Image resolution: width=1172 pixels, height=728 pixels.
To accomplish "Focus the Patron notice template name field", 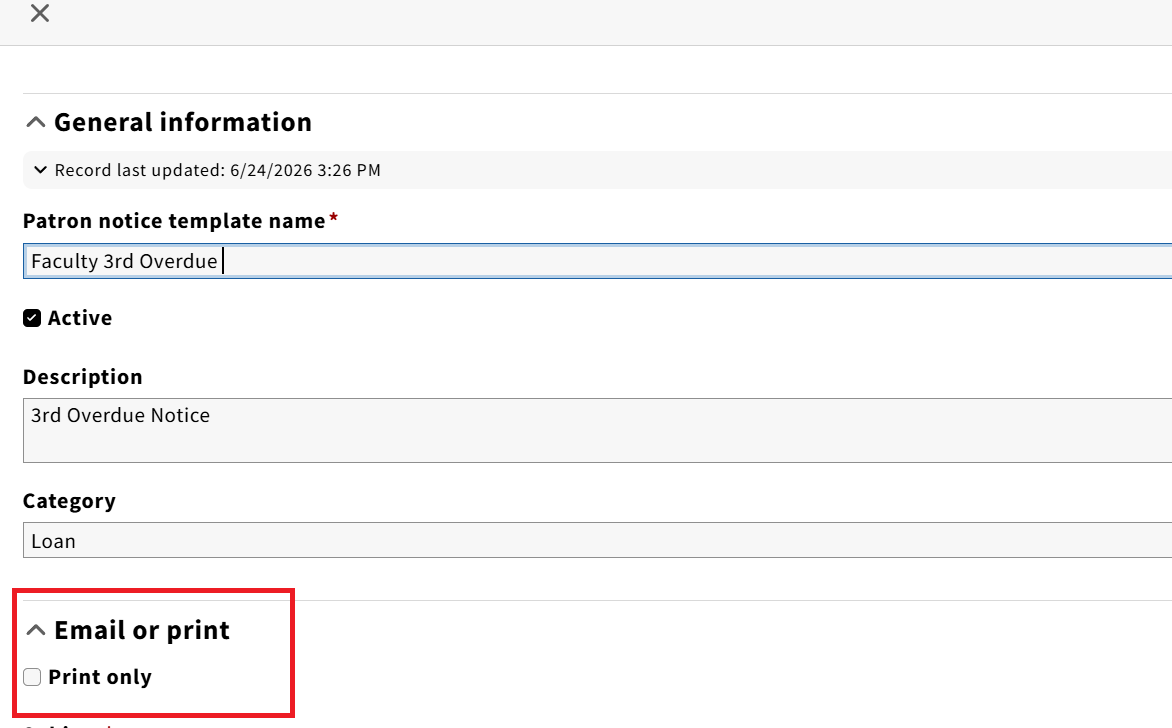I will coord(597,261).
